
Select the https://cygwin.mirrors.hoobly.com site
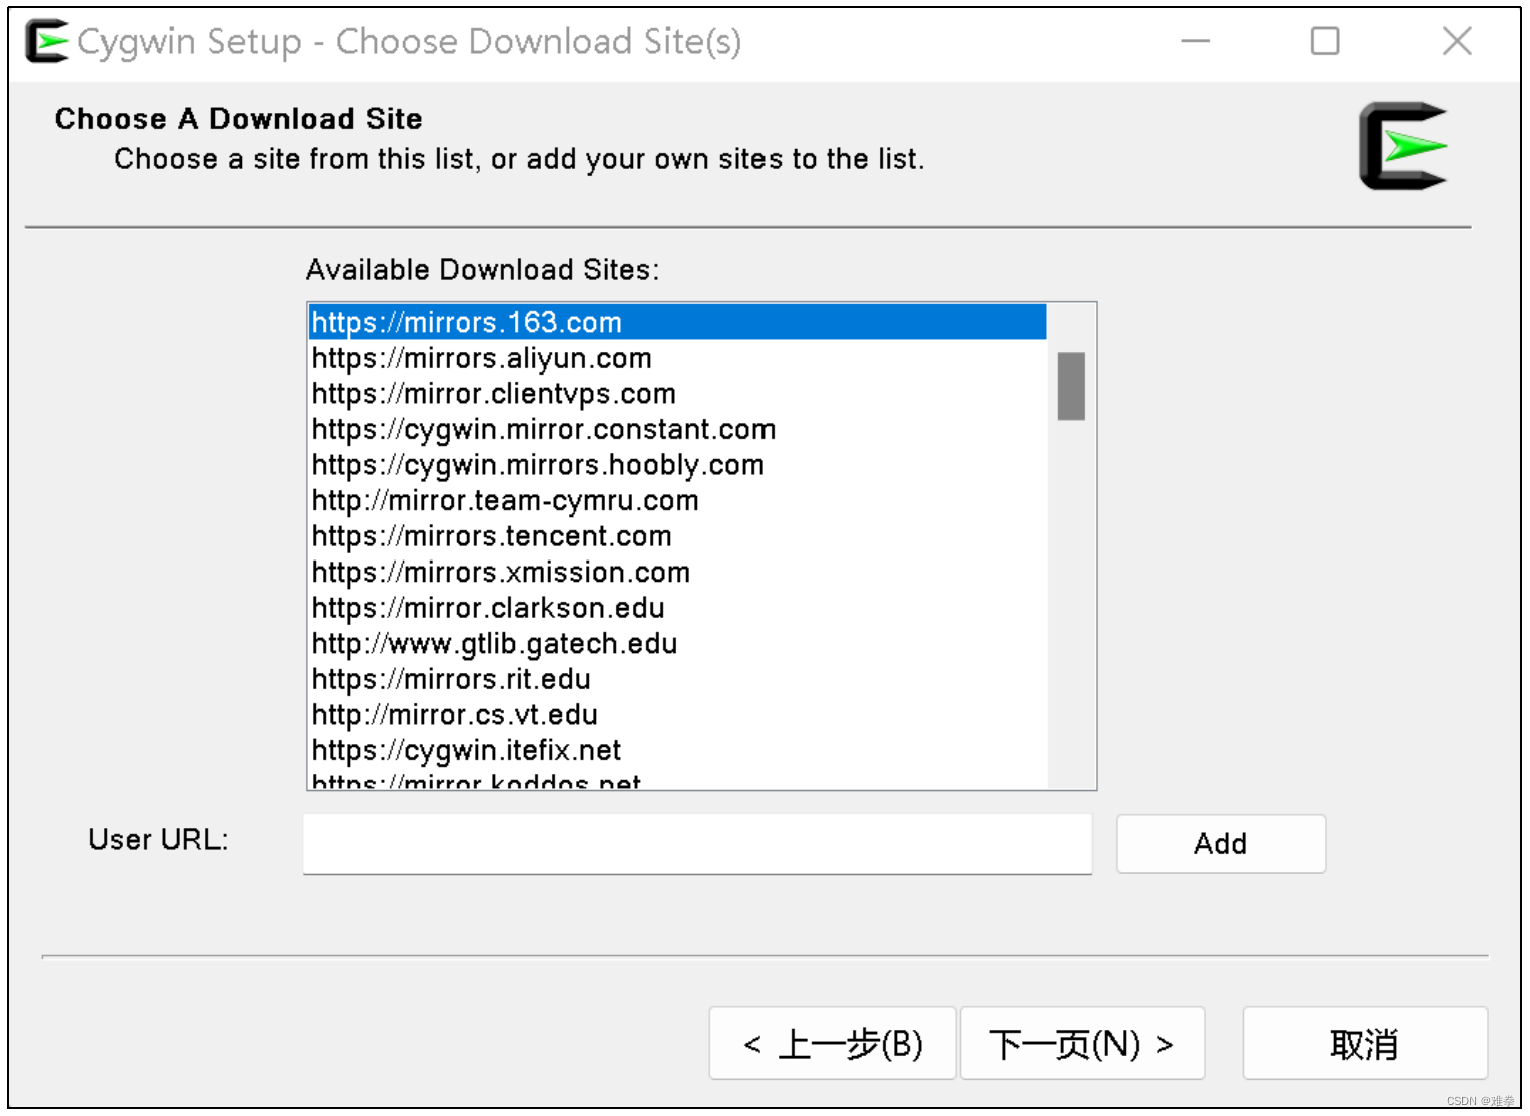click(x=537, y=464)
